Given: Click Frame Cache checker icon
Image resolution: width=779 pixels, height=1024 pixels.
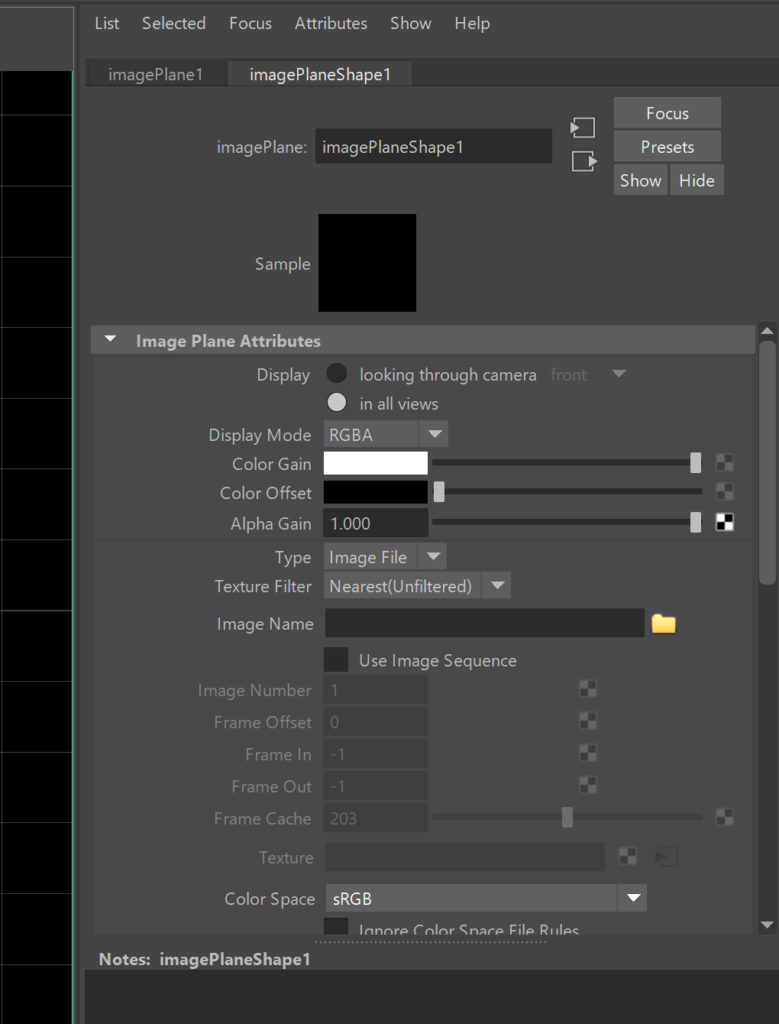Looking at the screenshot, I should tap(724, 817).
